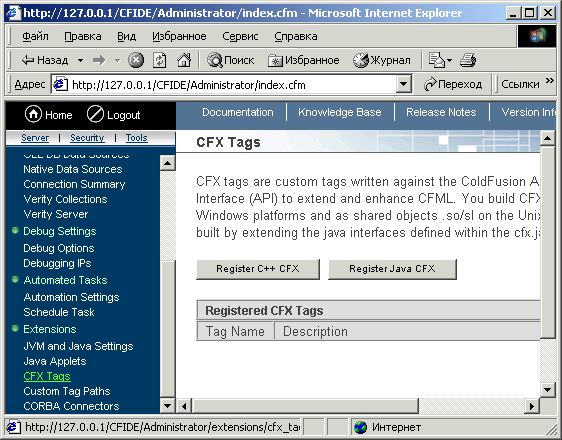Open Favorites (Избранное) toolbar pane
This screenshot has height=440, width=562.
click(x=304, y=60)
